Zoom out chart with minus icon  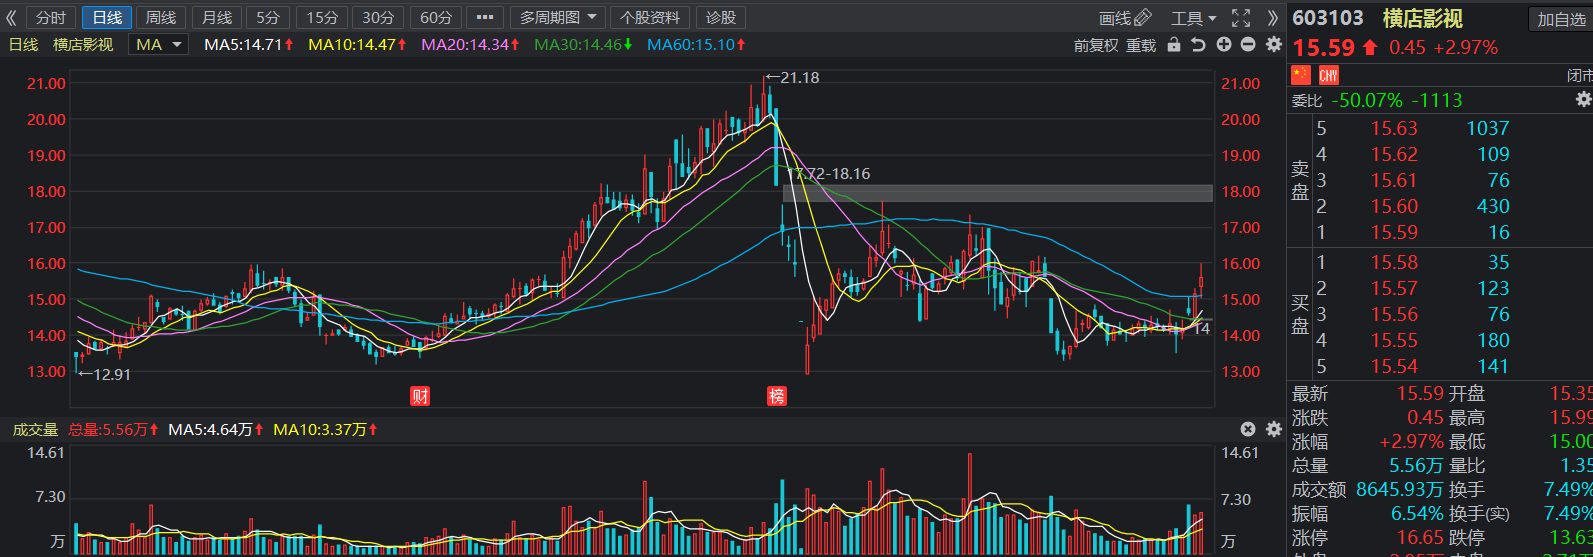point(1248,45)
